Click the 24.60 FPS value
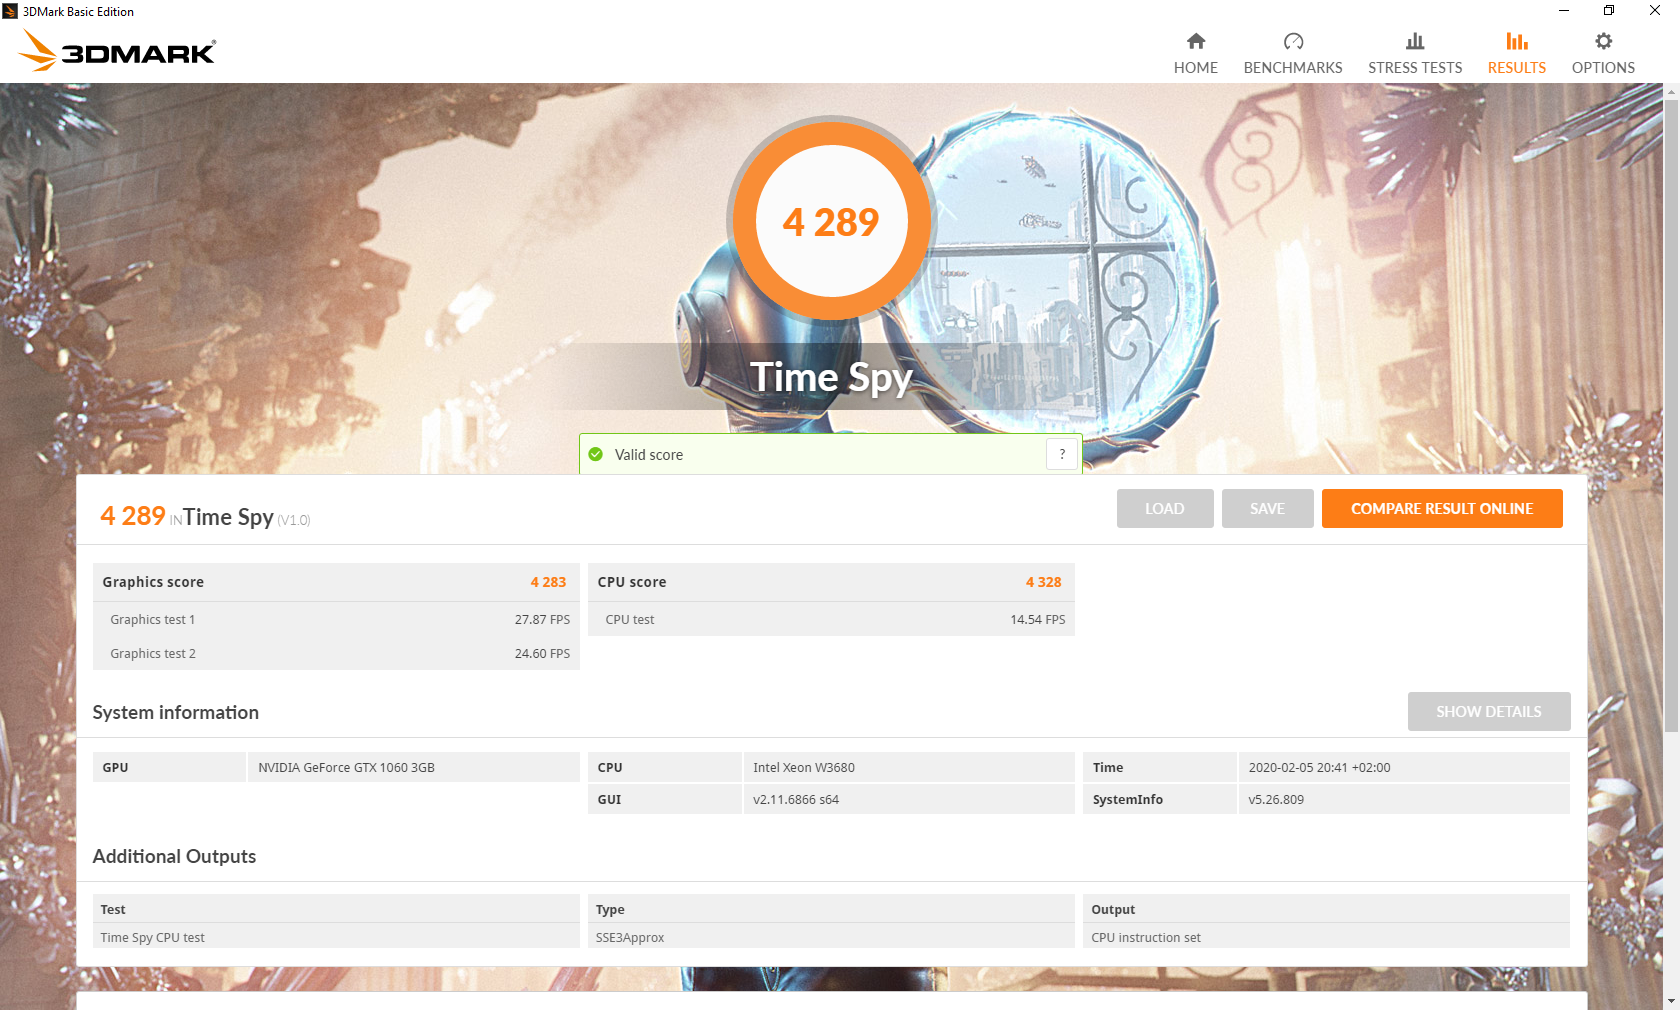The width and height of the screenshot is (1680, 1010). click(542, 653)
